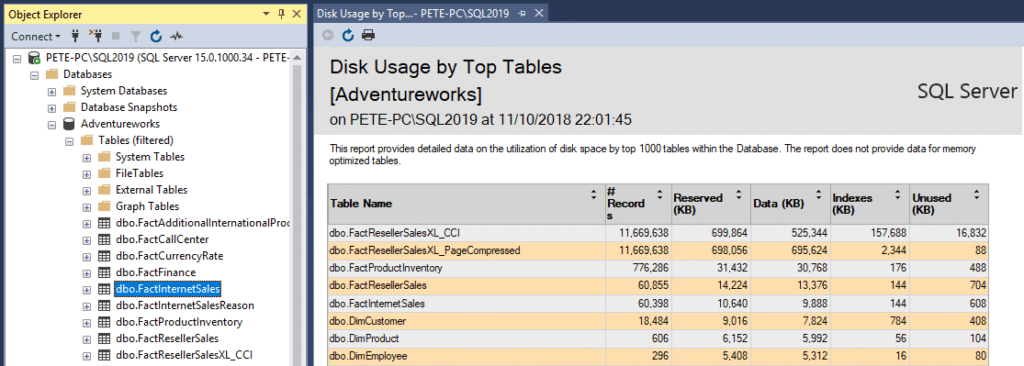
Task: Print the disk usage report
Action: click(x=368, y=36)
